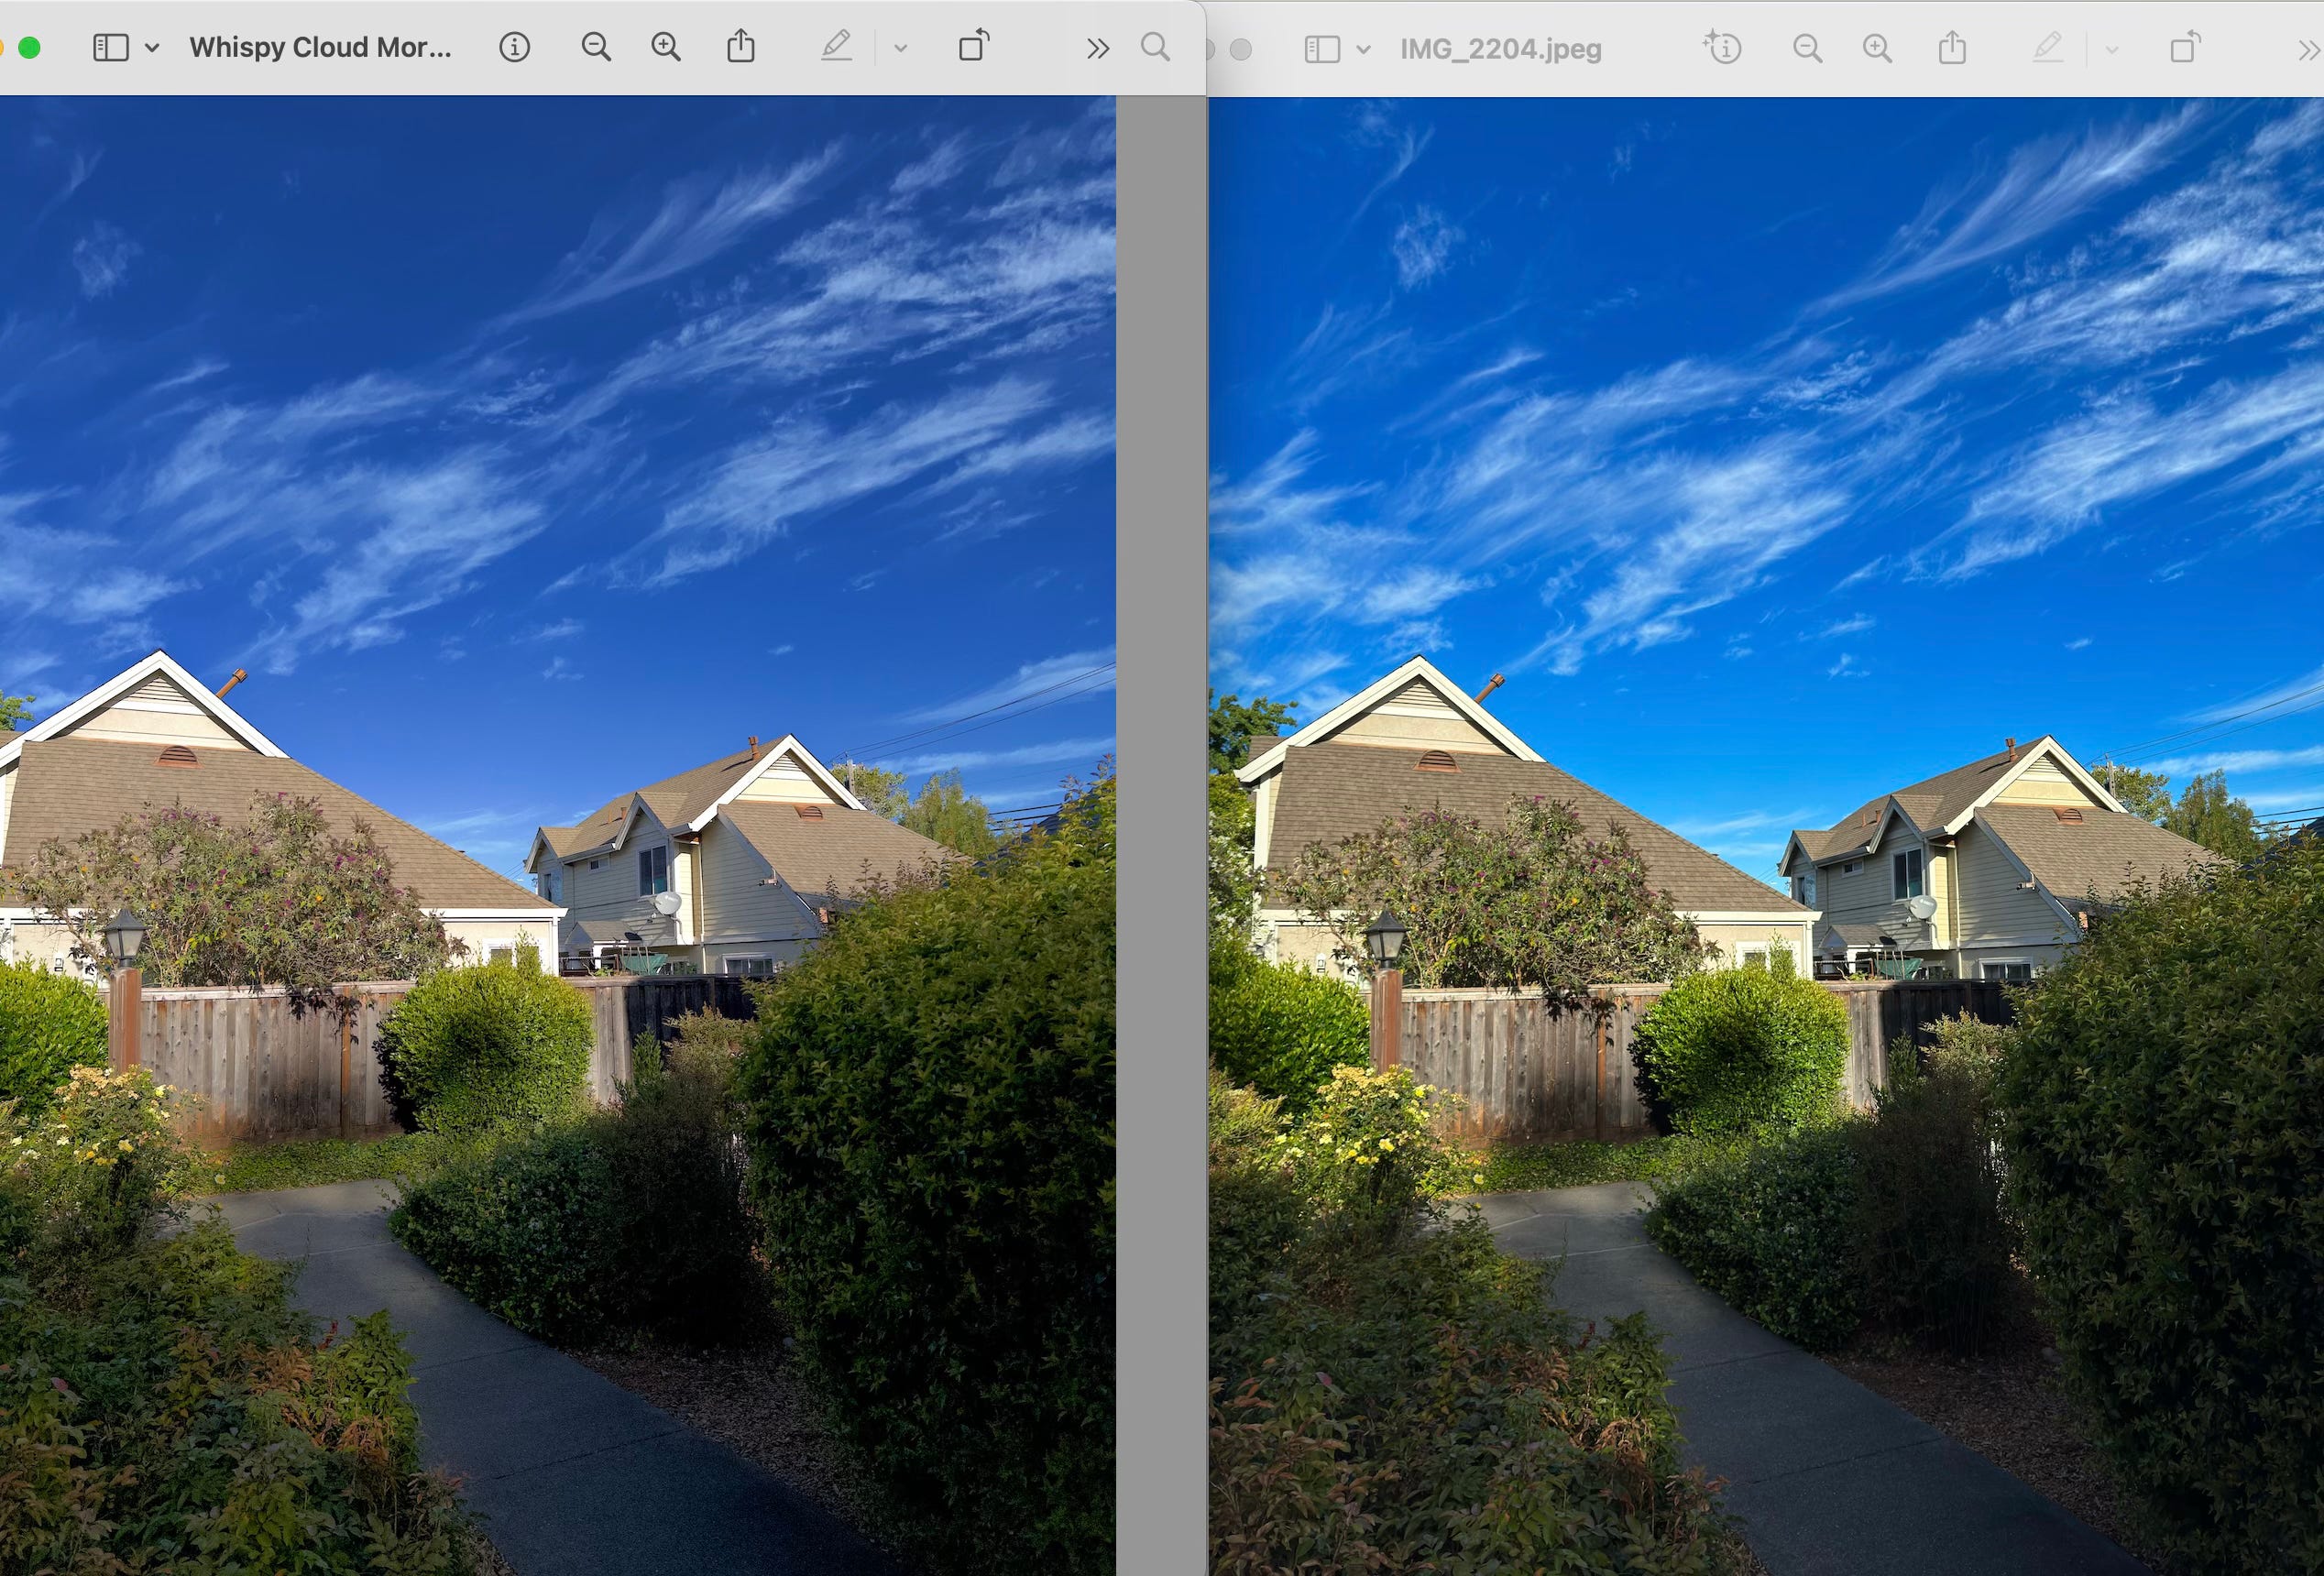
Task: Show inspector info in Whispy Cloud window
Action: 514,47
